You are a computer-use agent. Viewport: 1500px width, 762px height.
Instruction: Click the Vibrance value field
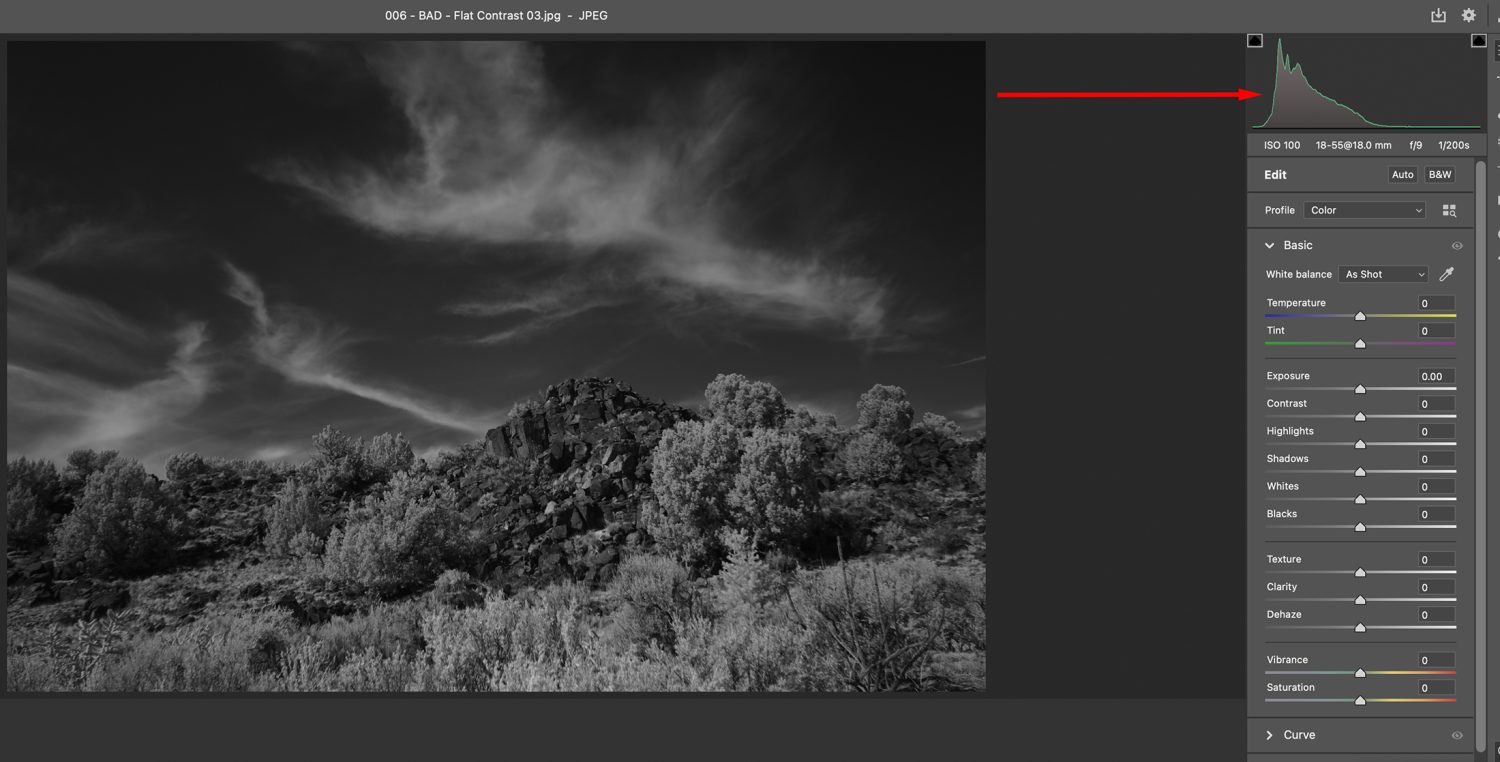coord(1436,660)
